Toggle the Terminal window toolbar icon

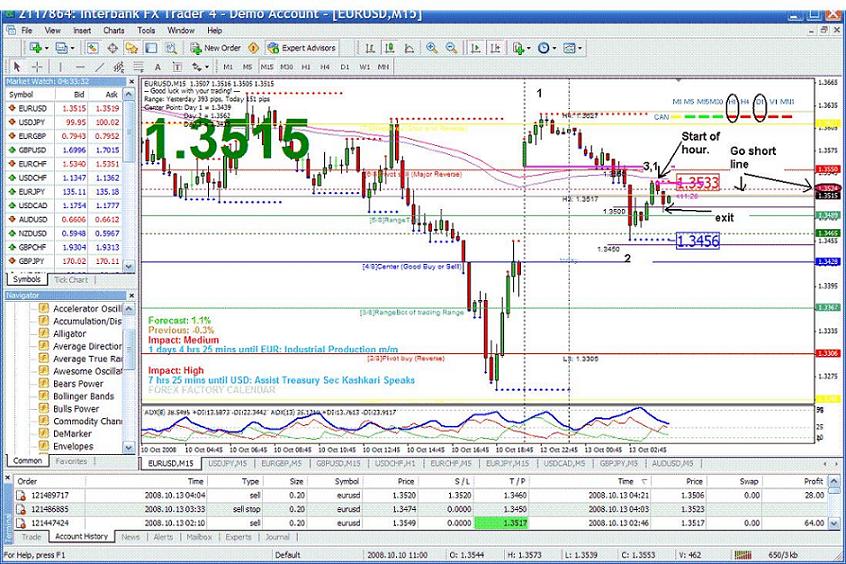151,48
